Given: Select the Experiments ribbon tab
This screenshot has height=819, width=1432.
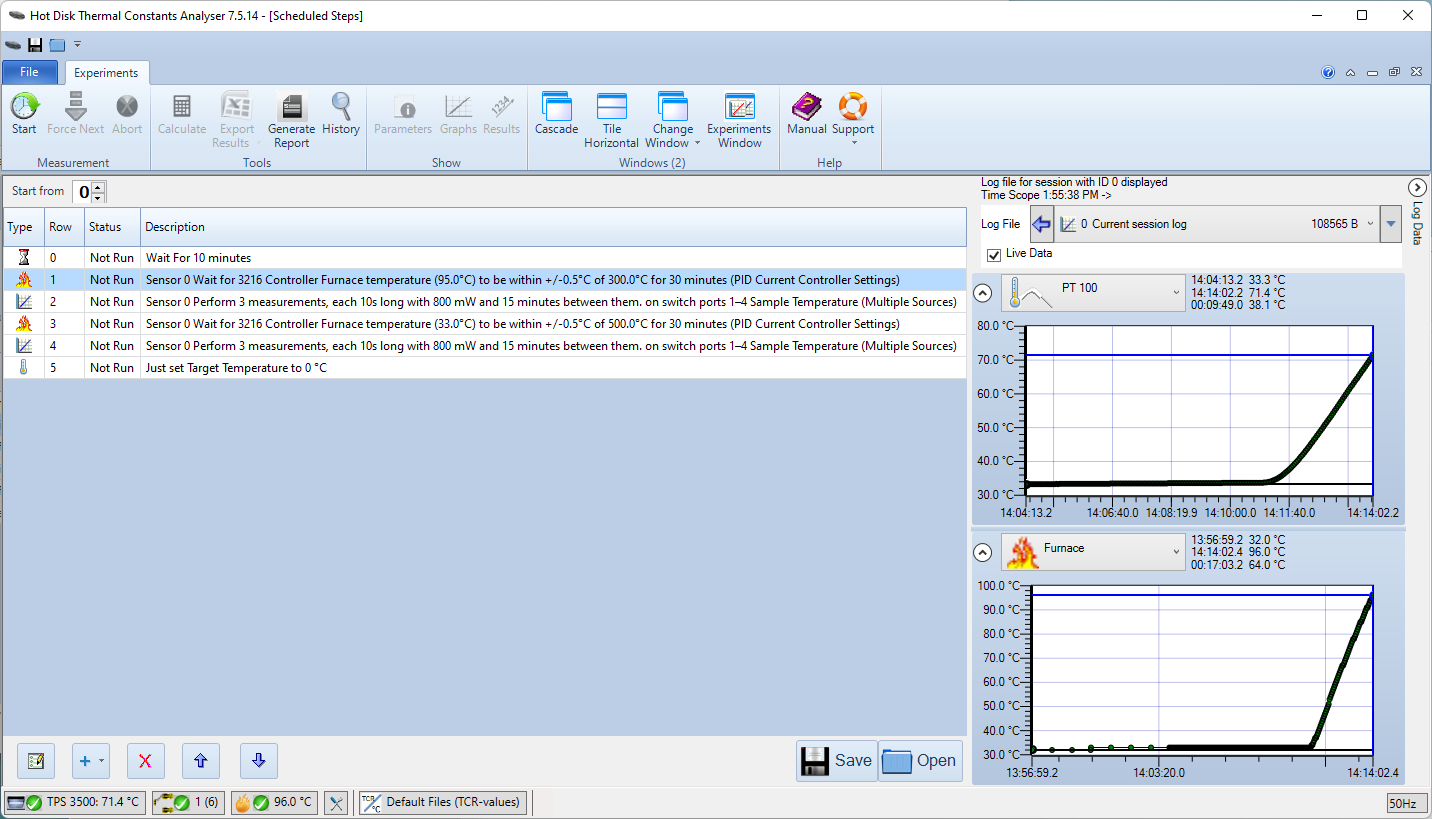Looking at the screenshot, I should 106,73.
